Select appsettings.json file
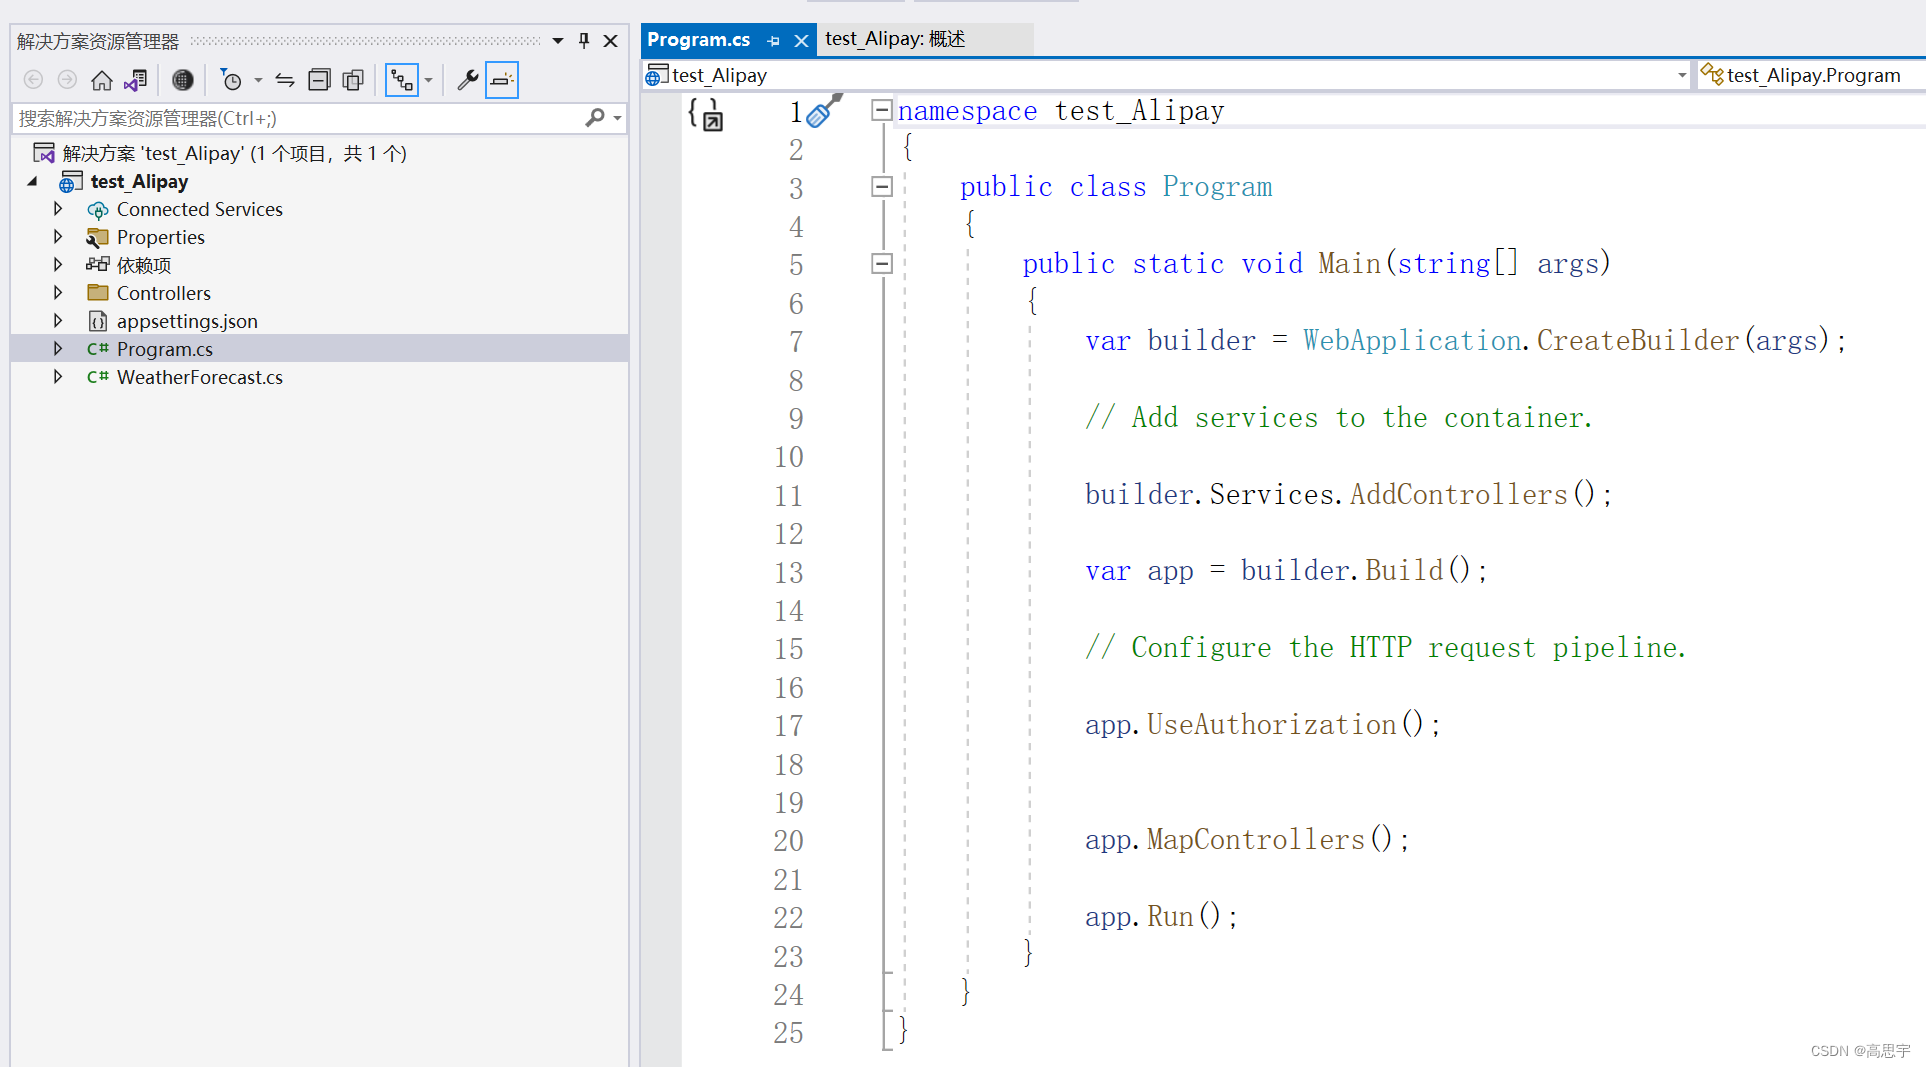1926x1067 pixels. (x=187, y=321)
